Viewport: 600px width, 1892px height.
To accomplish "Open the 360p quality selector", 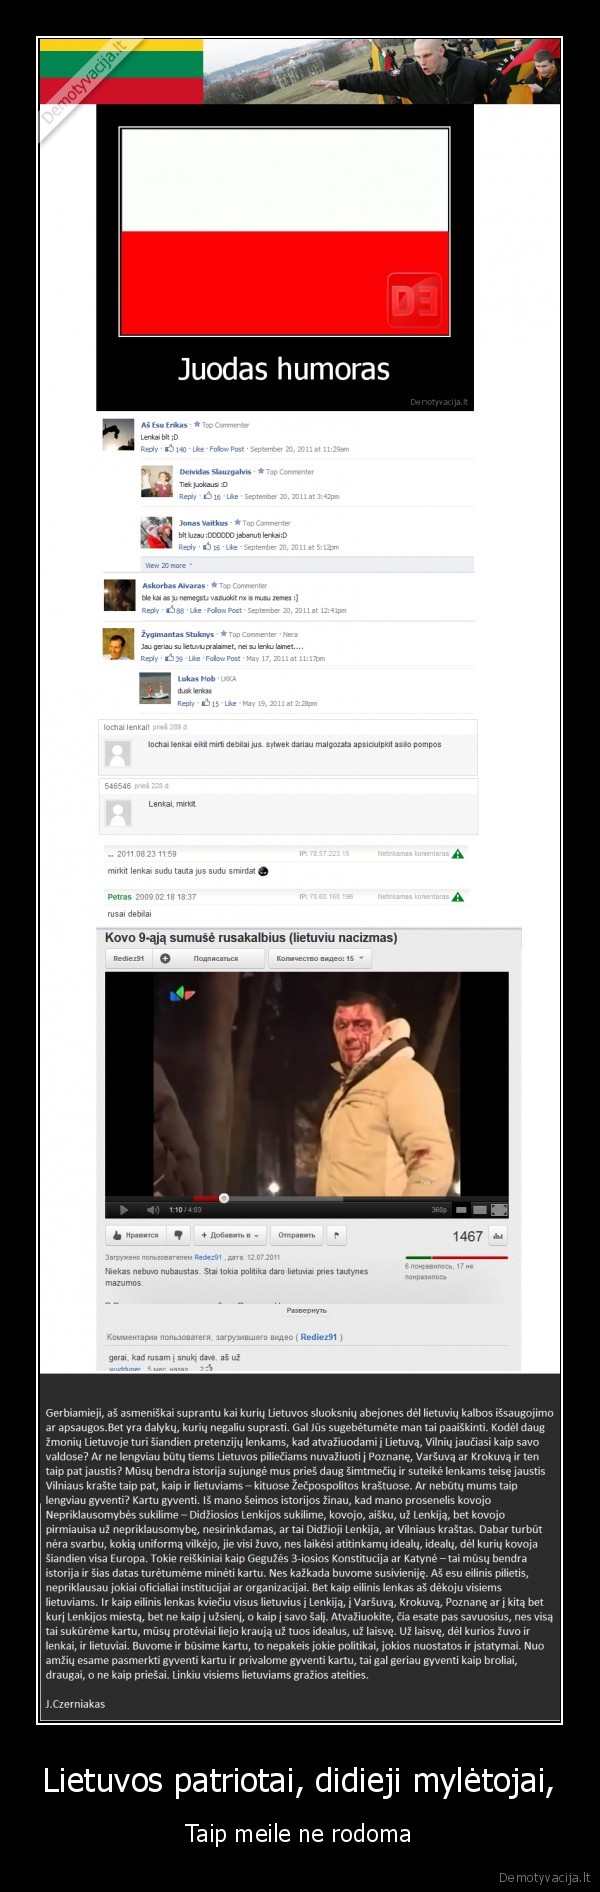I will pyautogui.click(x=439, y=1210).
